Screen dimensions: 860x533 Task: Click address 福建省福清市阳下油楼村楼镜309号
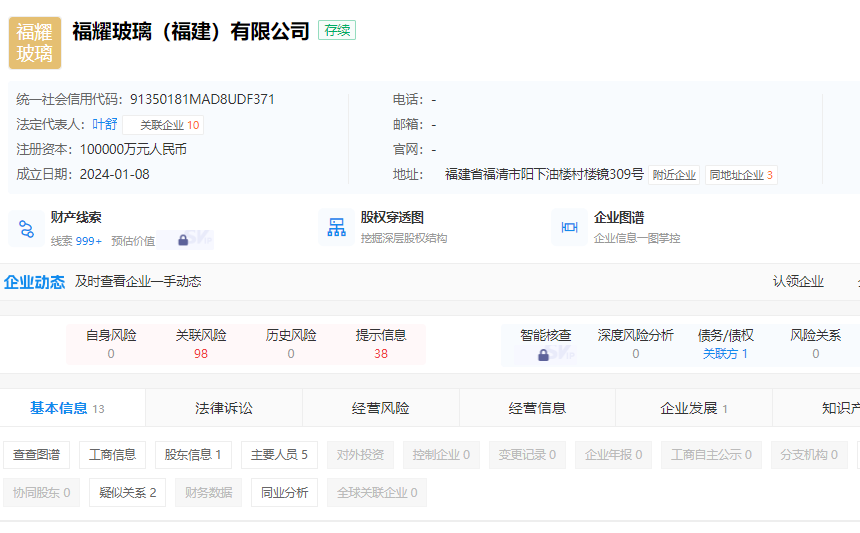tap(544, 174)
